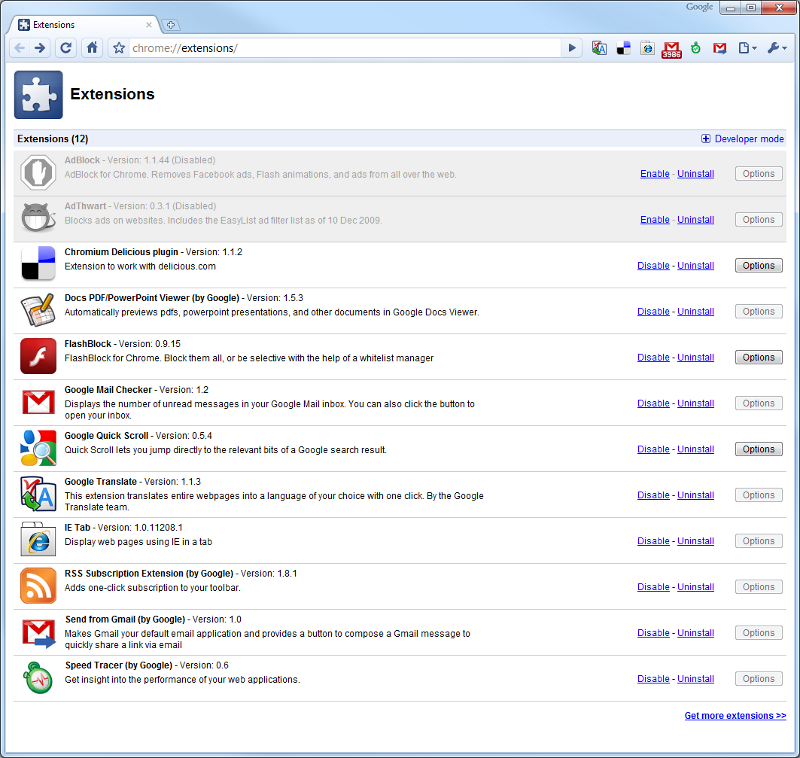
Task: Open FlashBlock Options
Action: click(x=759, y=358)
